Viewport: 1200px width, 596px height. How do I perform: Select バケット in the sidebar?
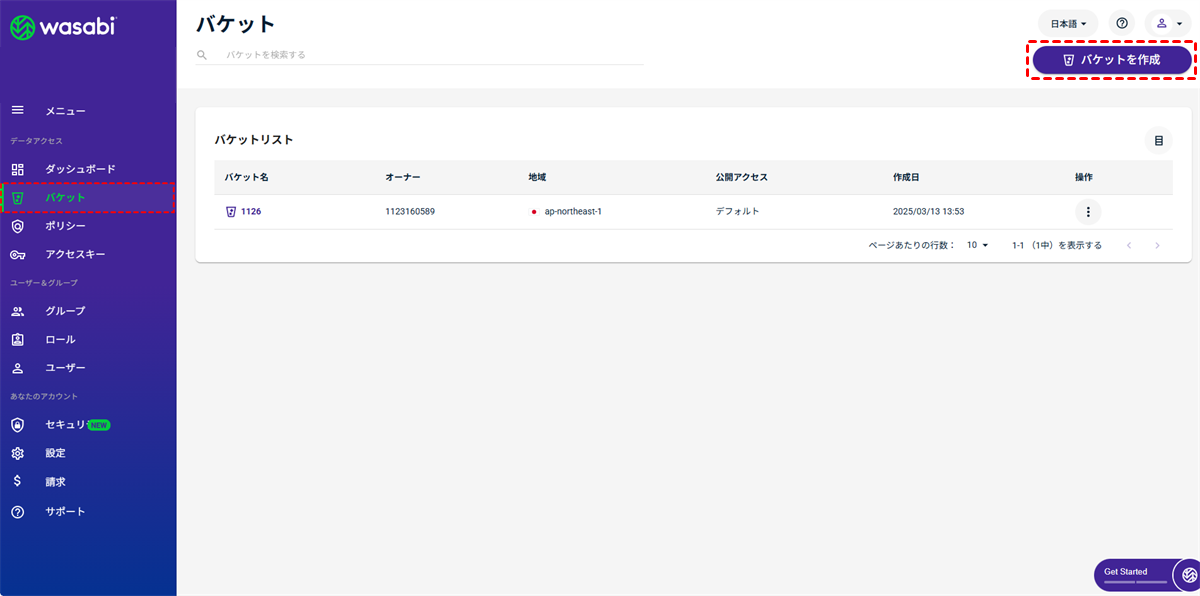coord(88,198)
